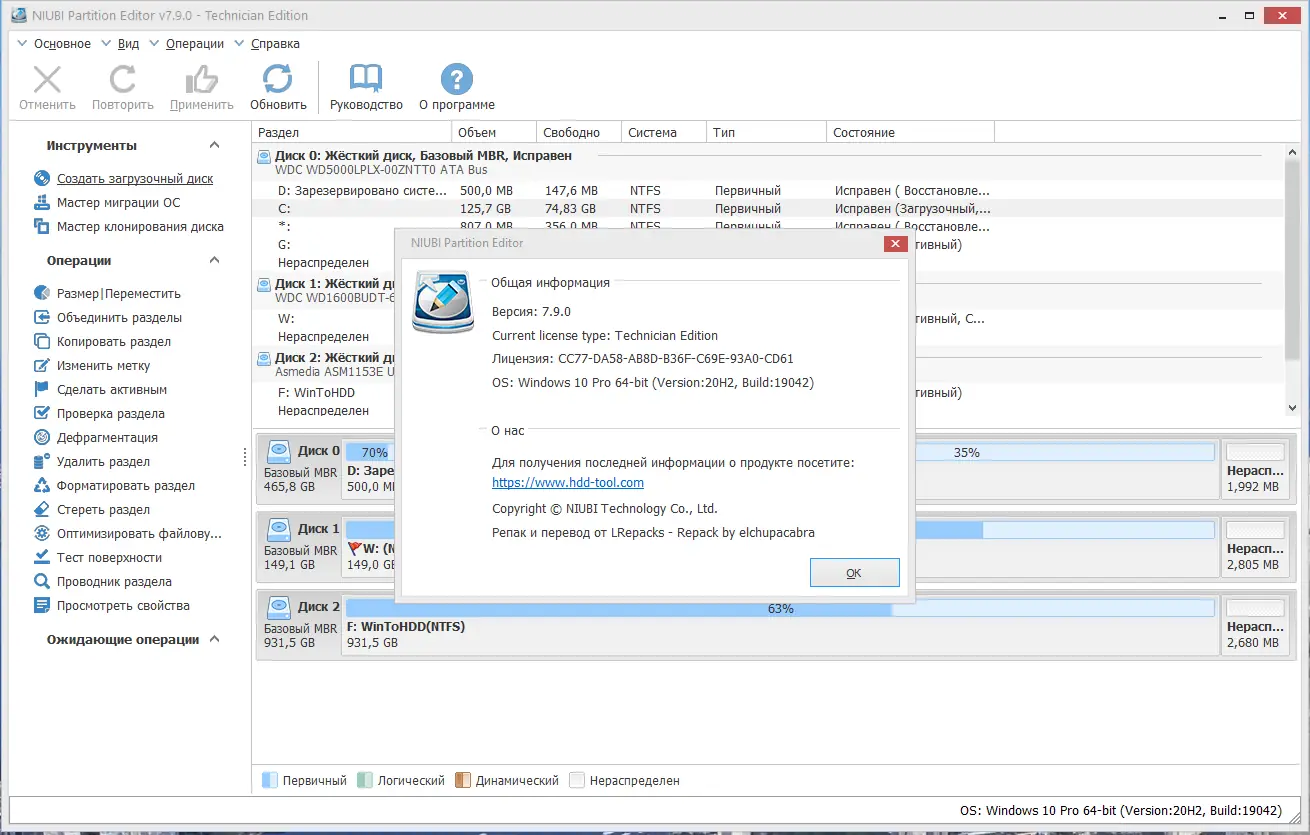Image resolution: width=1310 pixels, height=835 pixels.
Task: Click the Повторить redo icon
Action: tap(123, 79)
